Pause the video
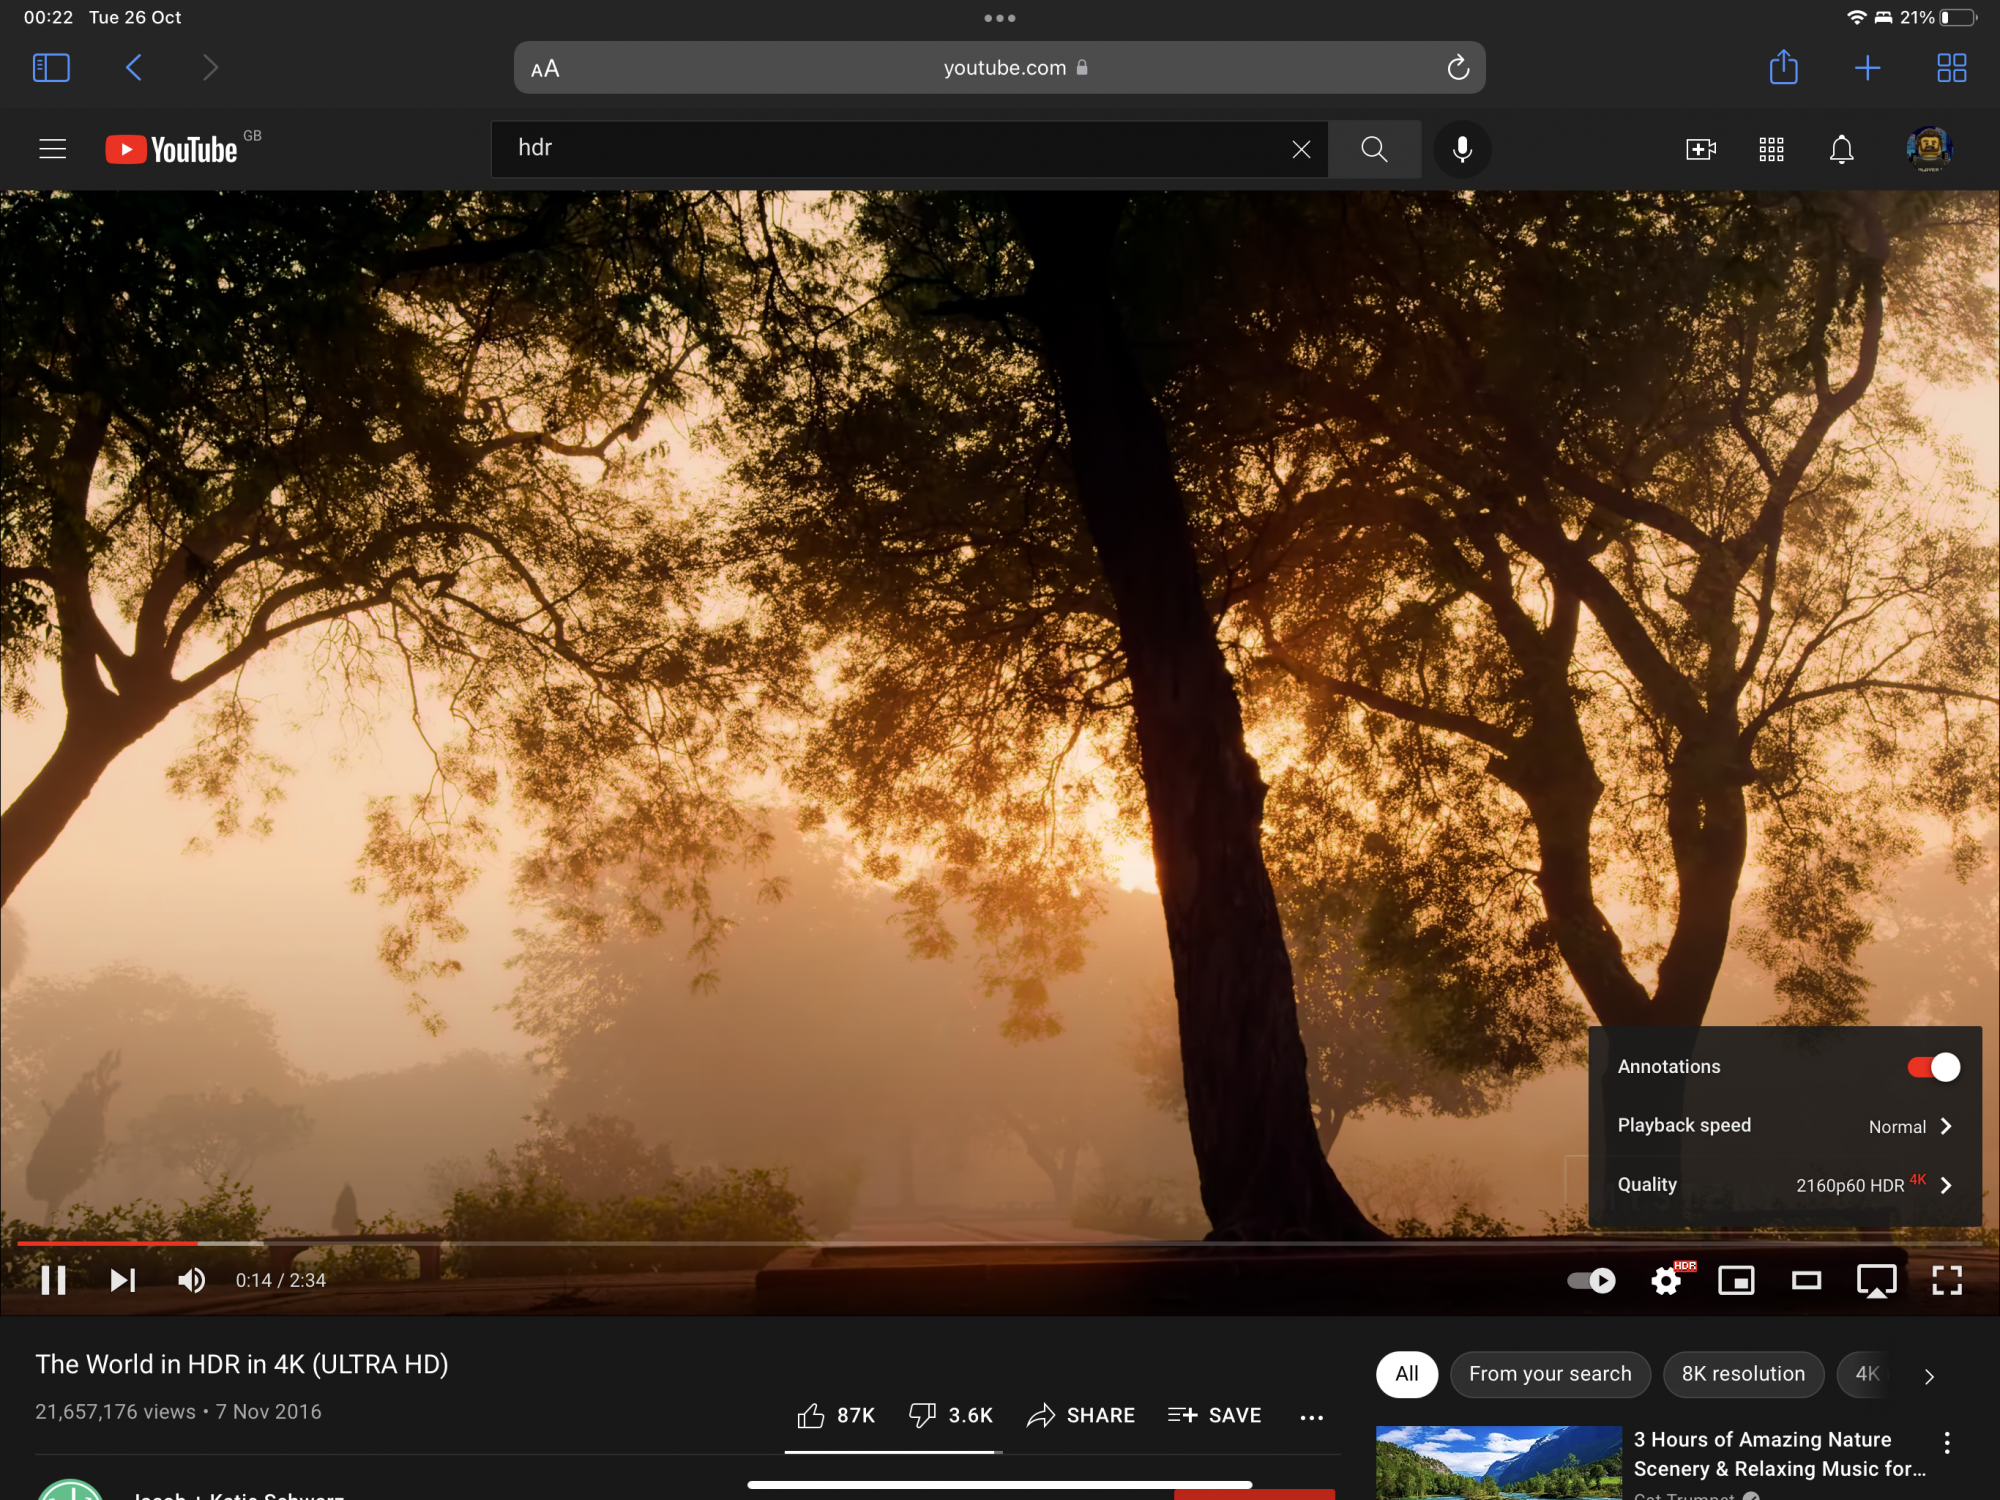This screenshot has width=2000, height=1500. pos(53,1280)
